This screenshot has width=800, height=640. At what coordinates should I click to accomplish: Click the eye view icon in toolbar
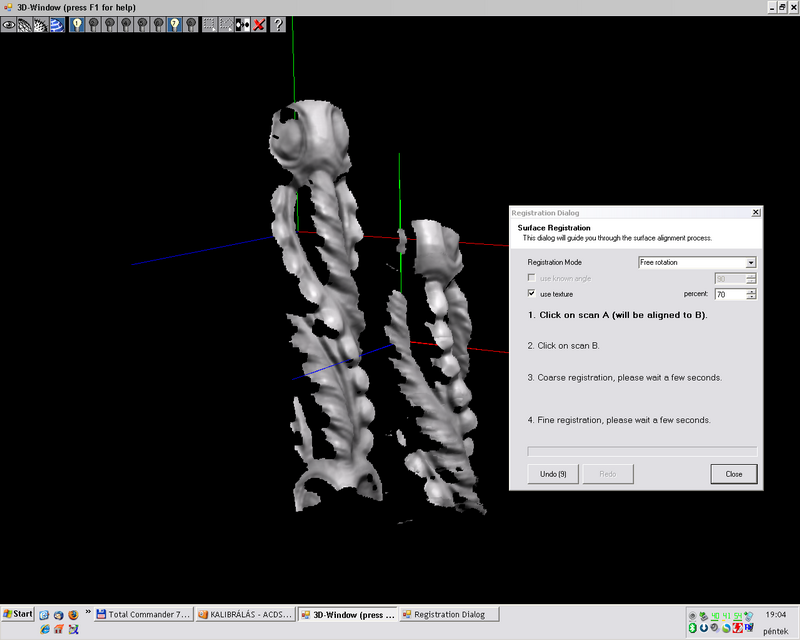[9, 24]
